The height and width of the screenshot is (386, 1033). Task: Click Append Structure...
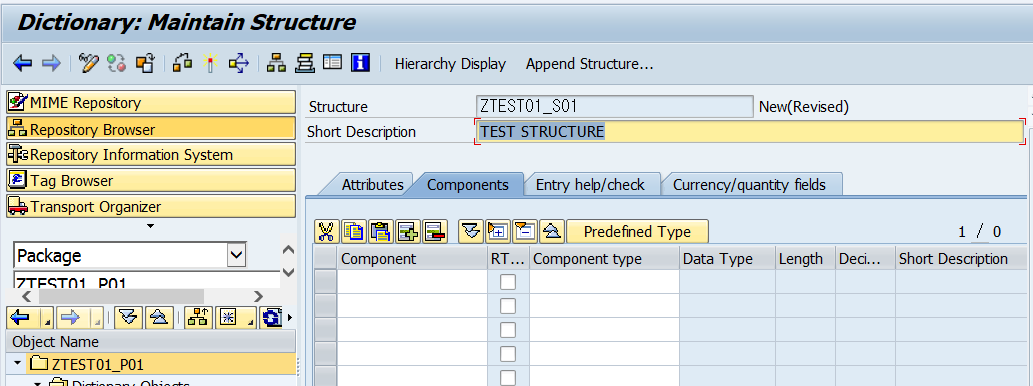pyautogui.click(x=589, y=64)
